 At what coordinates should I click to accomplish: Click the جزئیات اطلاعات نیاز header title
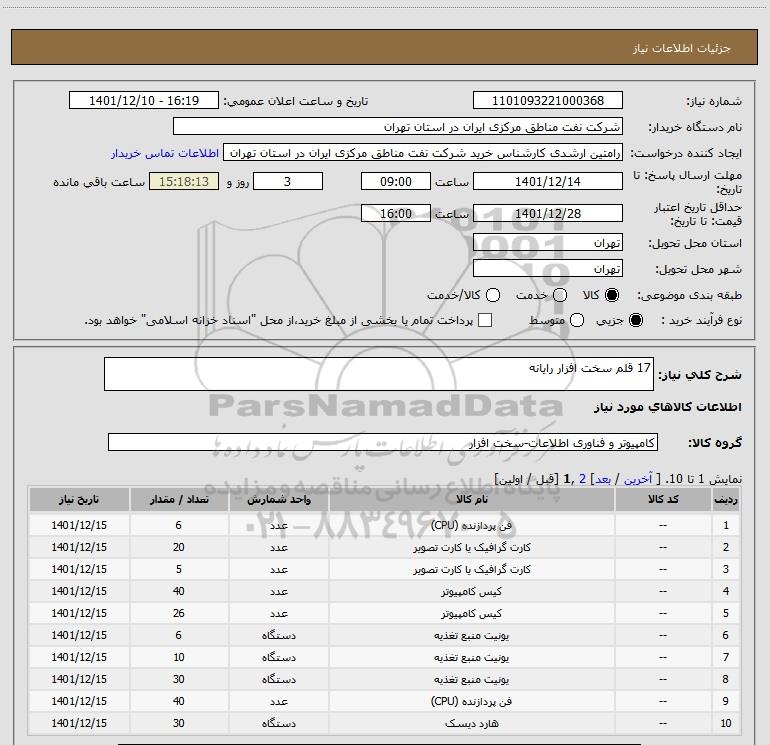click(682, 48)
